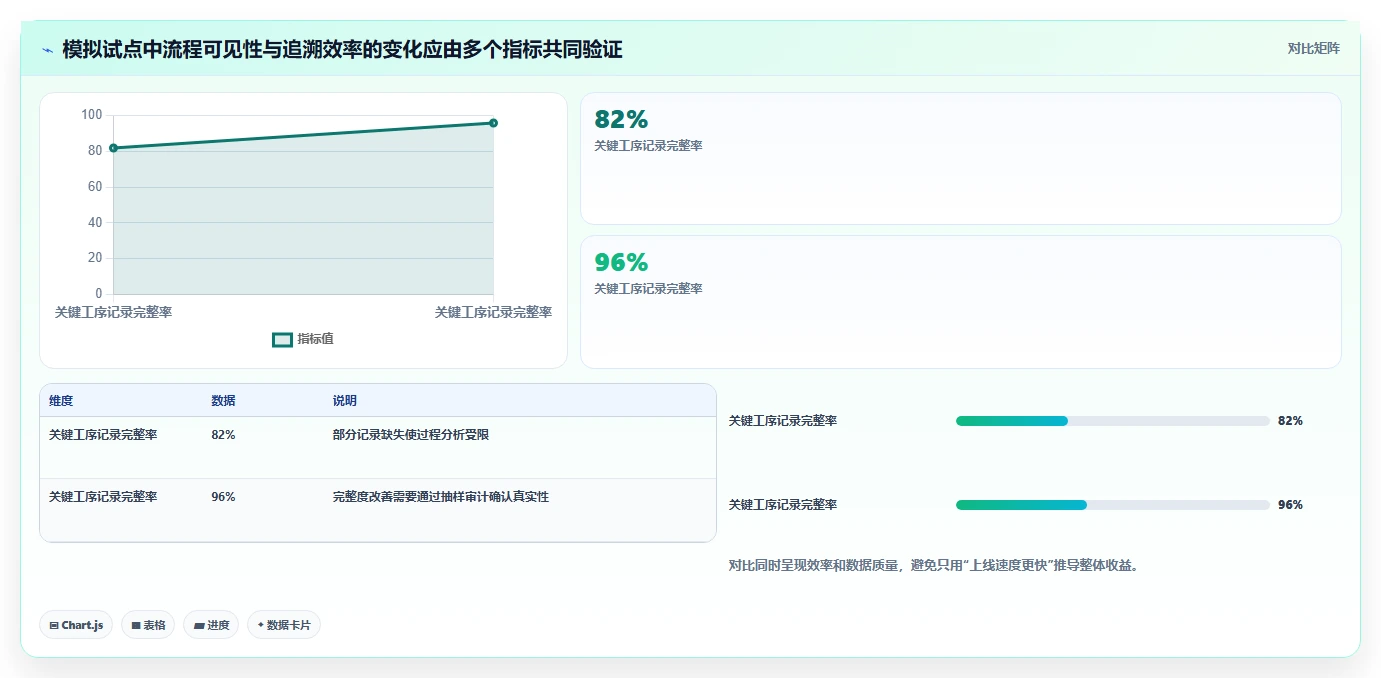Viewport: 1381px width, 678px height.
Task: Click the "进度" tag chip
Action: 211,625
